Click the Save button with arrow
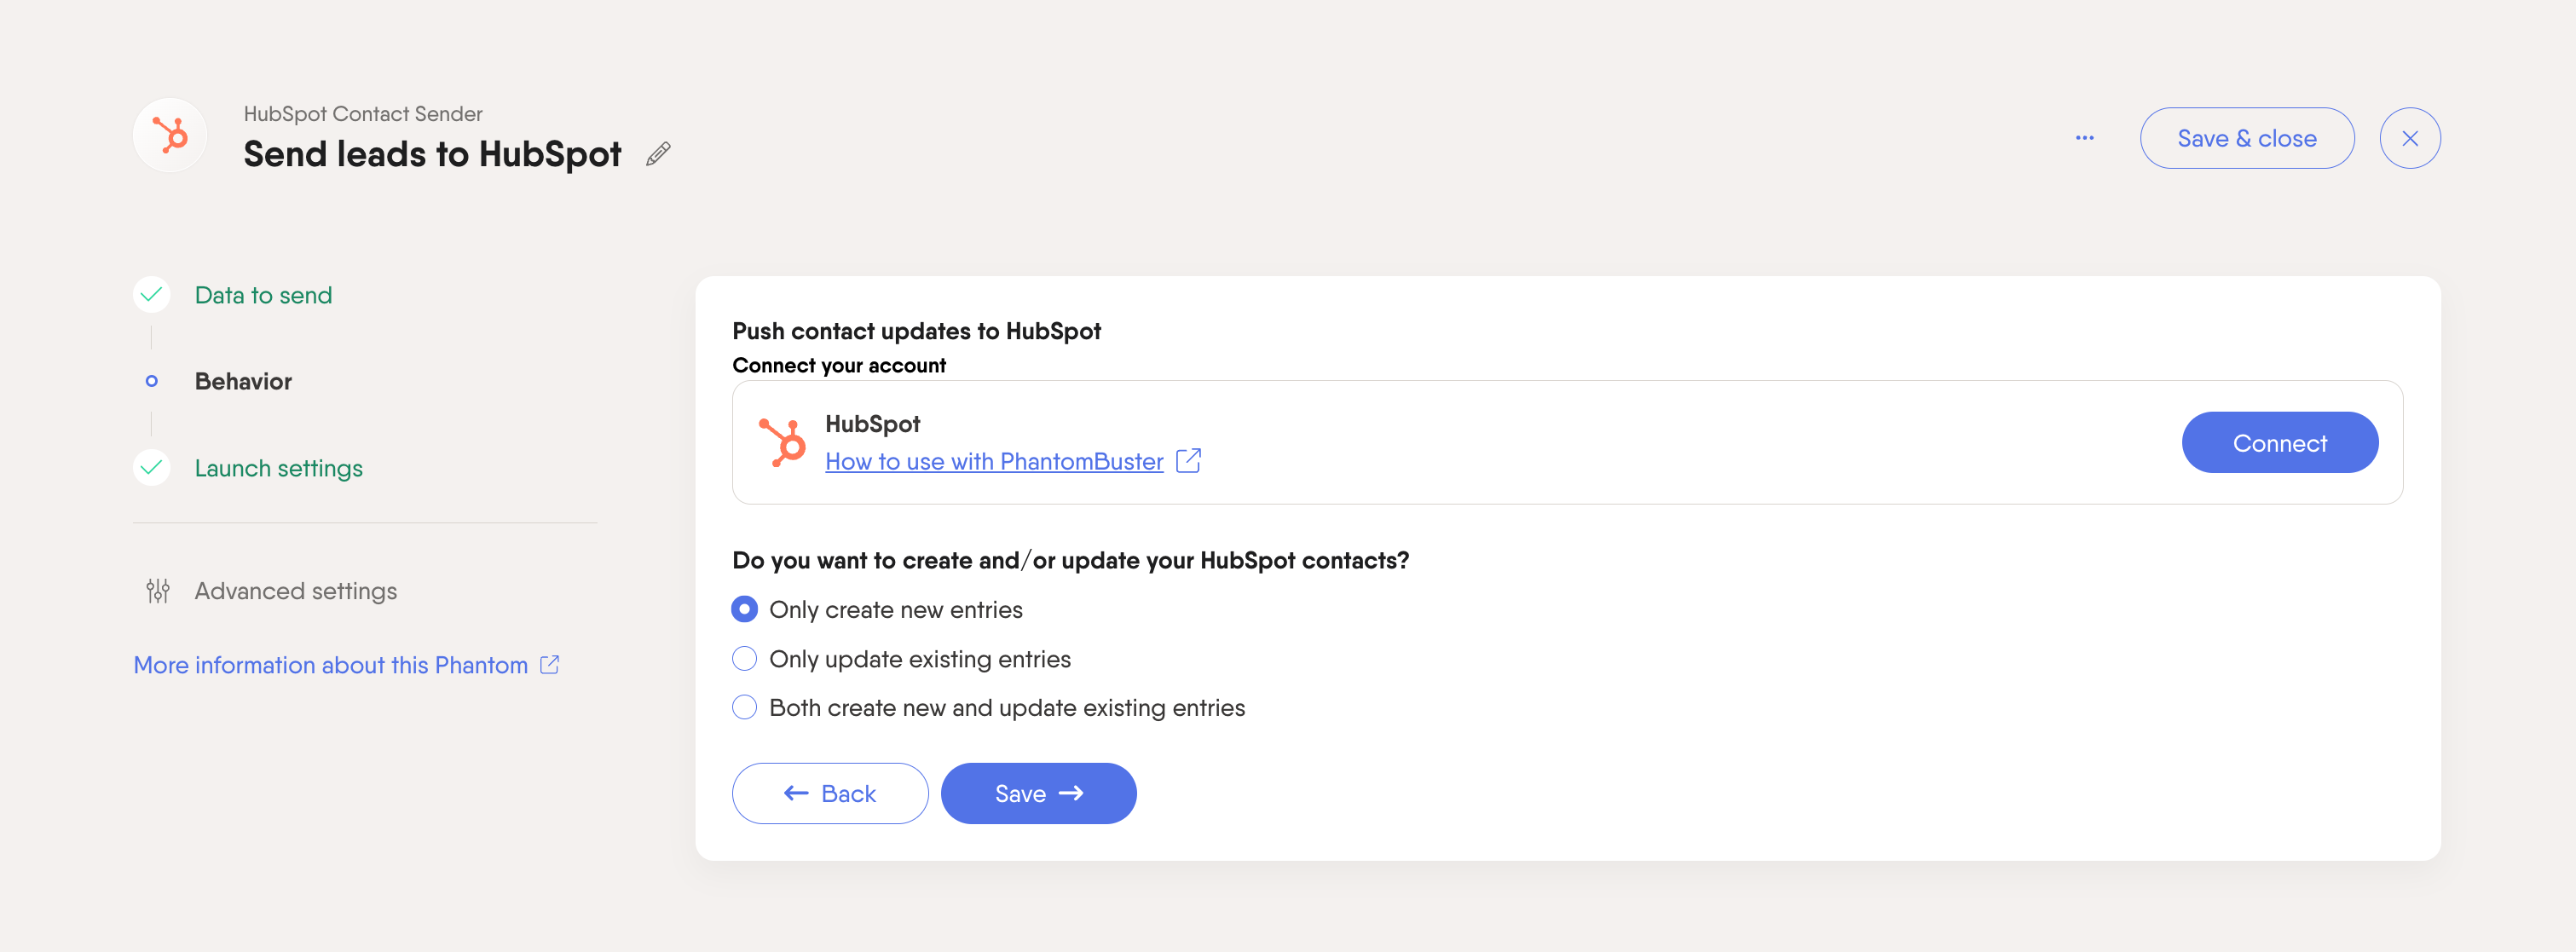 1038,793
